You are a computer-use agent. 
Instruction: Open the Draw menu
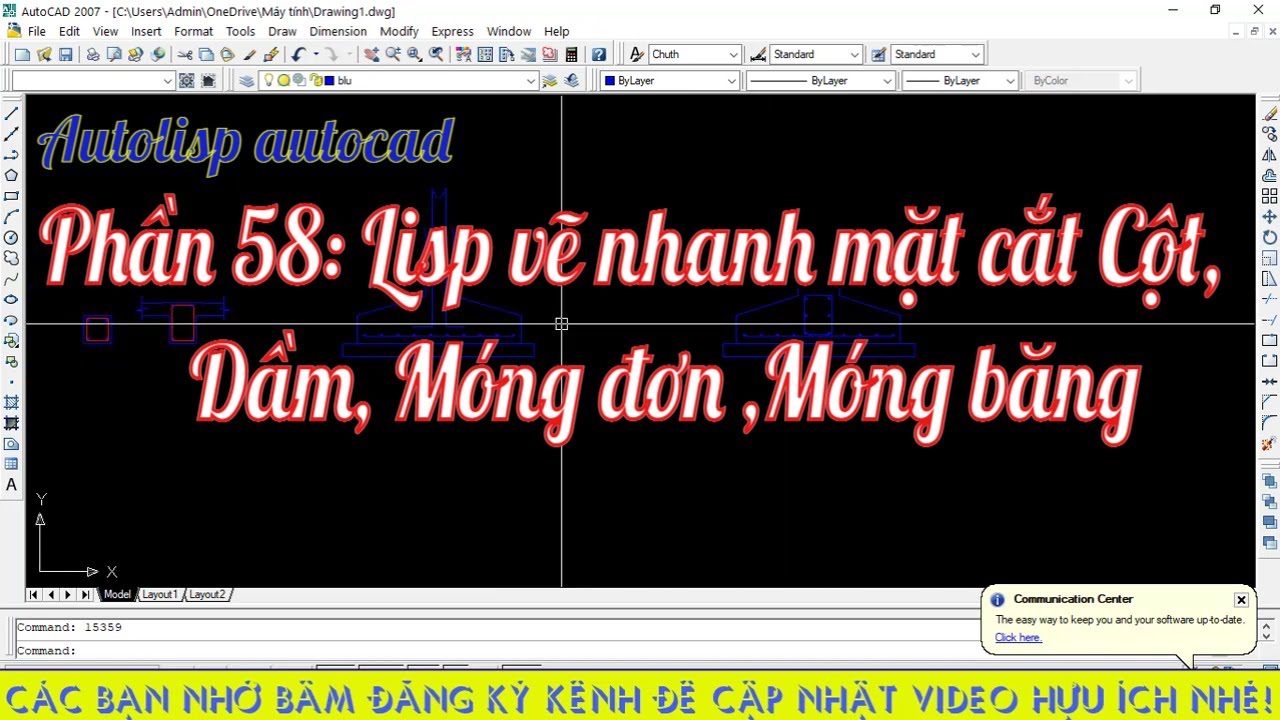[282, 31]
